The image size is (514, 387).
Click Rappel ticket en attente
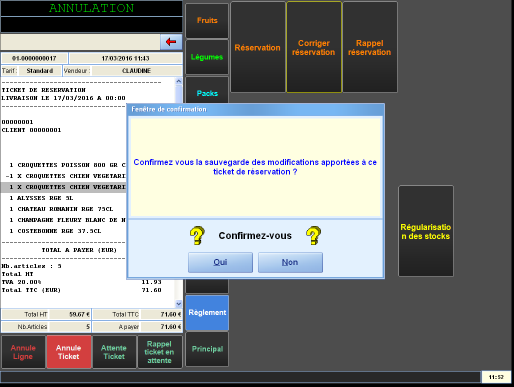[159, 352]
